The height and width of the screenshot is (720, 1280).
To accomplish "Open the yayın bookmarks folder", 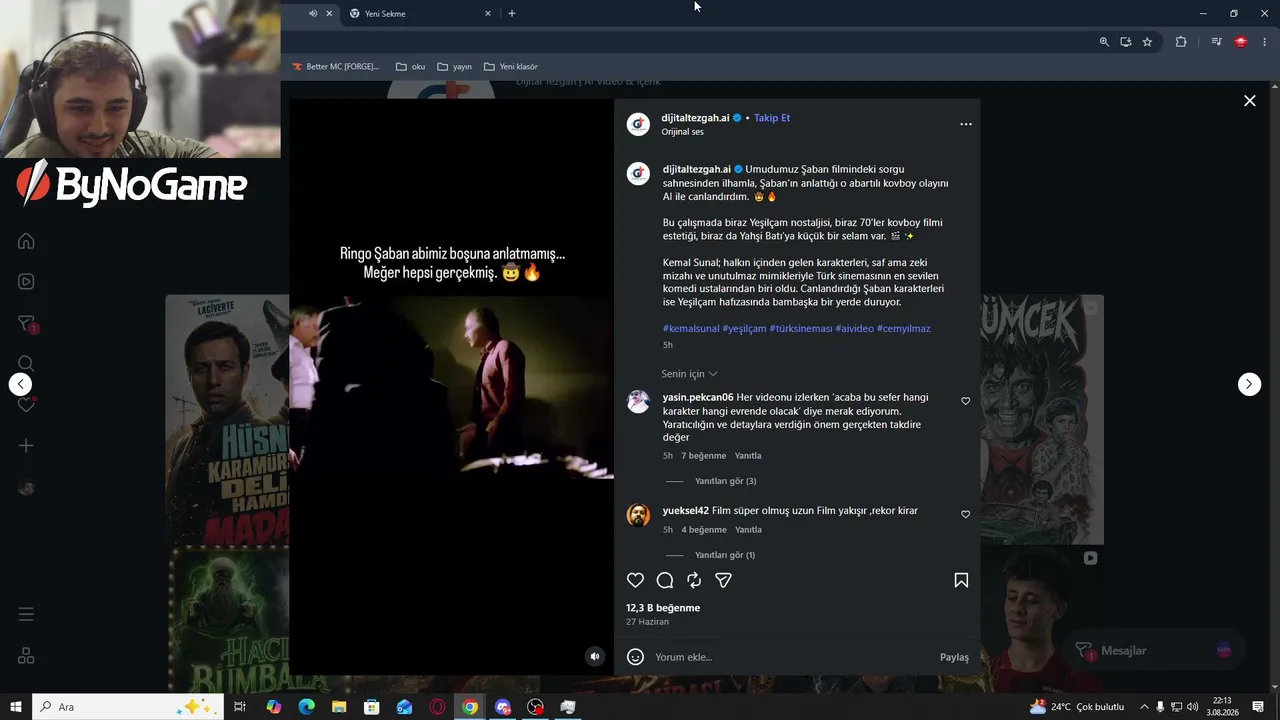I will pos(454,67).
